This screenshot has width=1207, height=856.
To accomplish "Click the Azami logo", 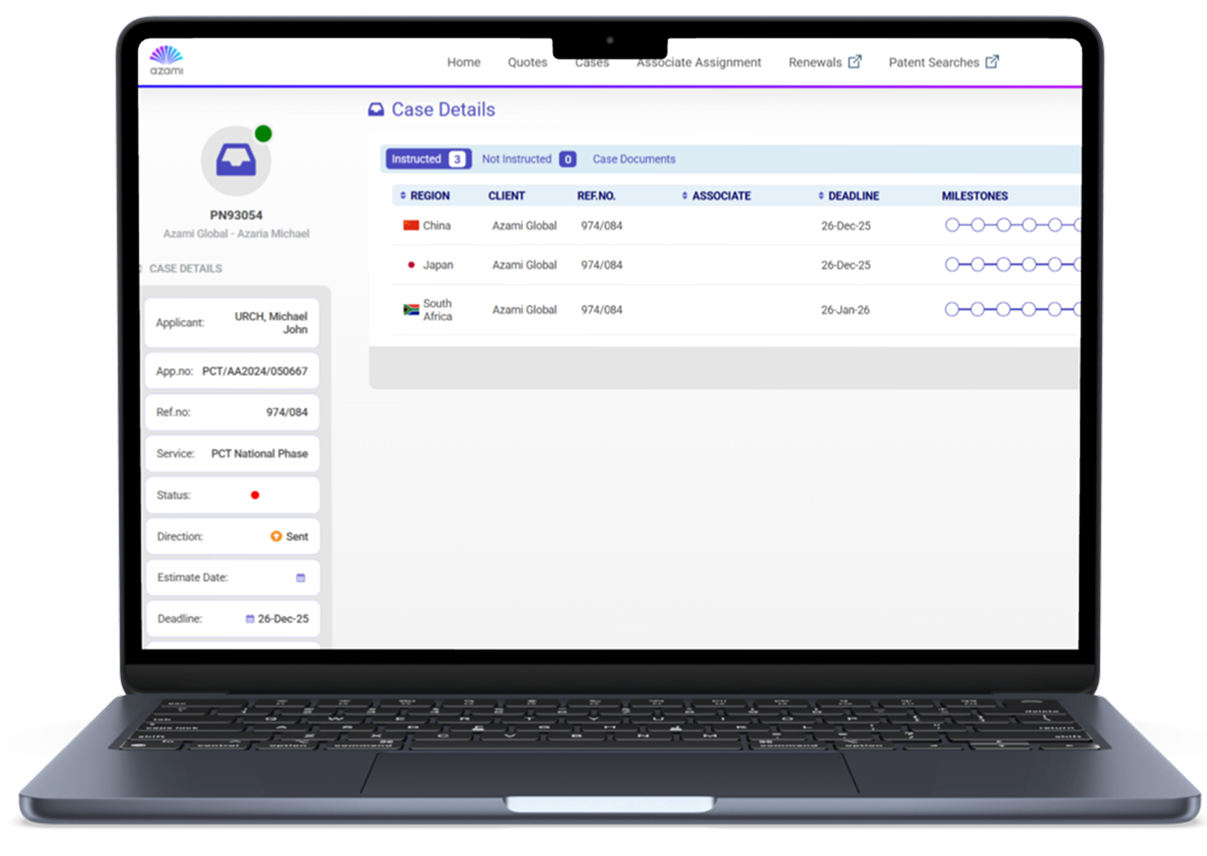I will [166, 60].
